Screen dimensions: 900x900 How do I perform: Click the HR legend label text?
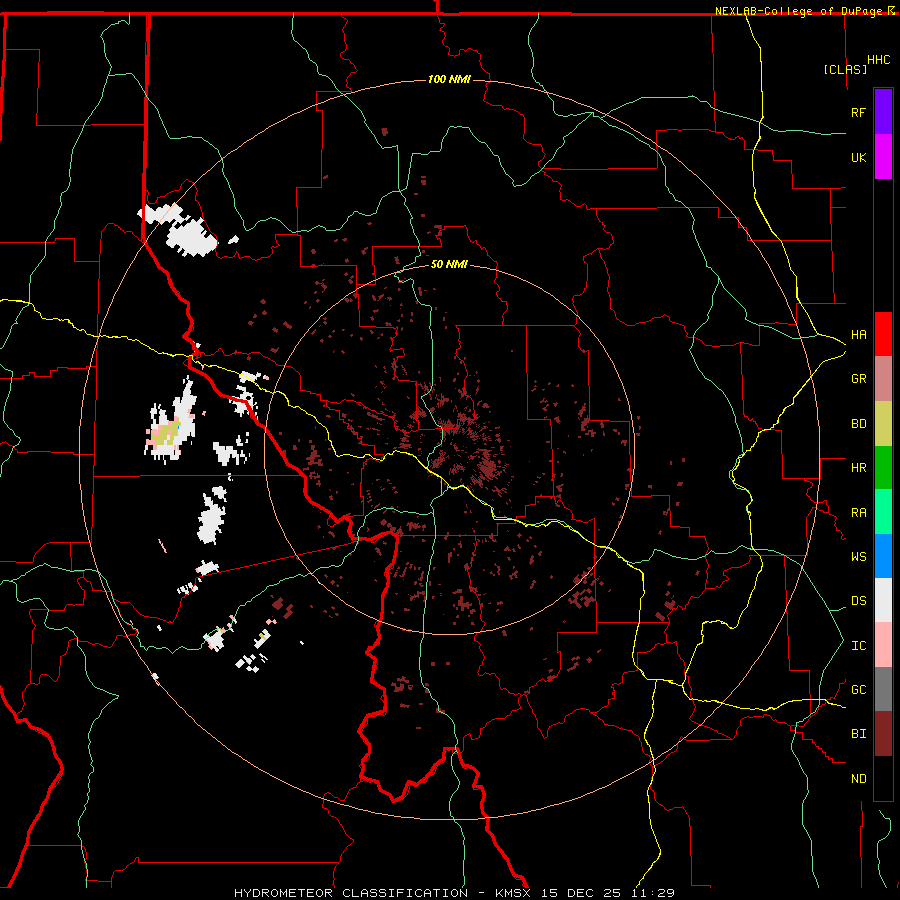pos(859,468)
